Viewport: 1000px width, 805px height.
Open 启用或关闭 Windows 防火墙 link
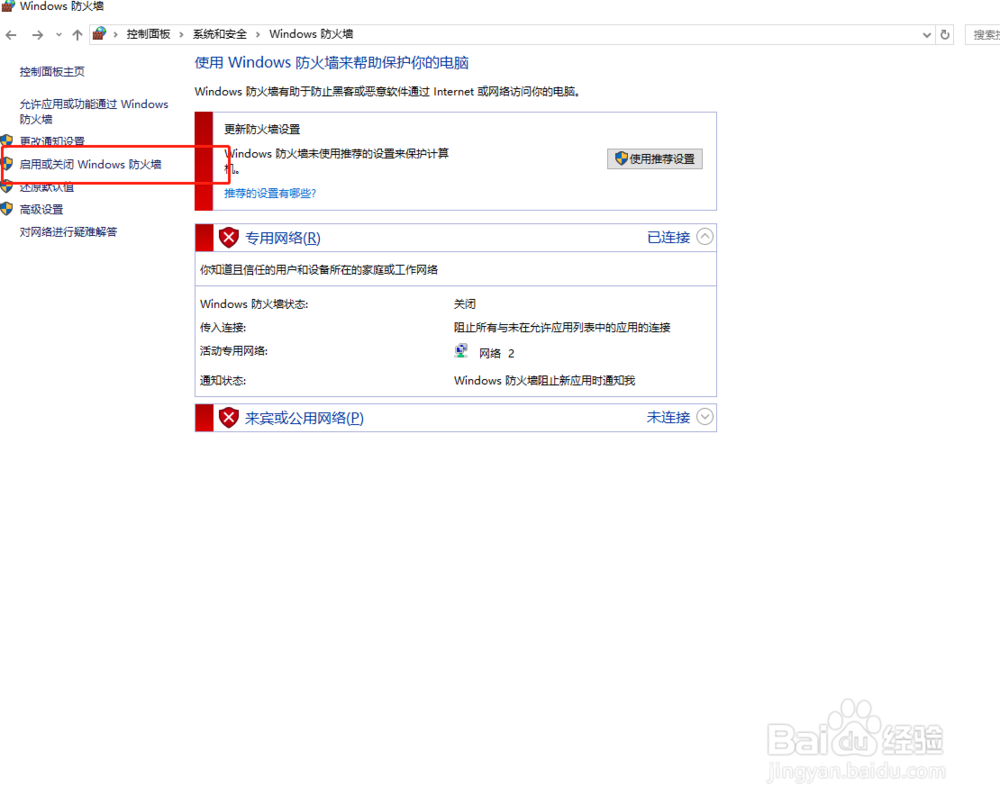tap(90, 165)
